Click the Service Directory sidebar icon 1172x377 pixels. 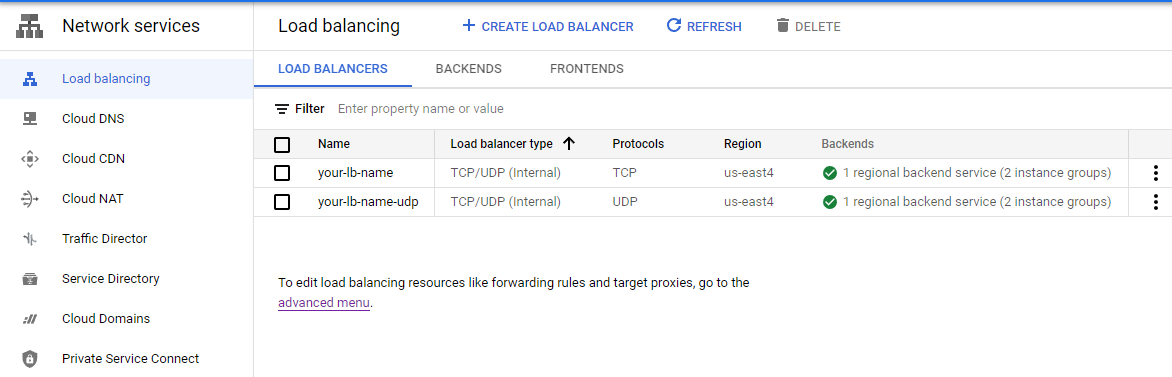click(30, 279)
